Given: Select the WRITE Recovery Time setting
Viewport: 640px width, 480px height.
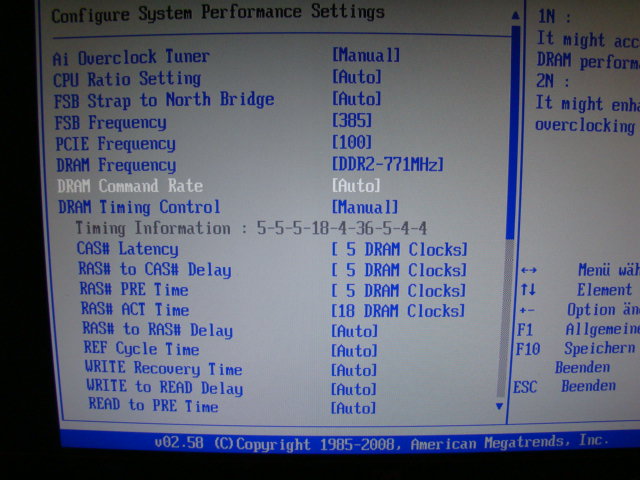Looking at the screenshot, I should (x=164, y=368).
